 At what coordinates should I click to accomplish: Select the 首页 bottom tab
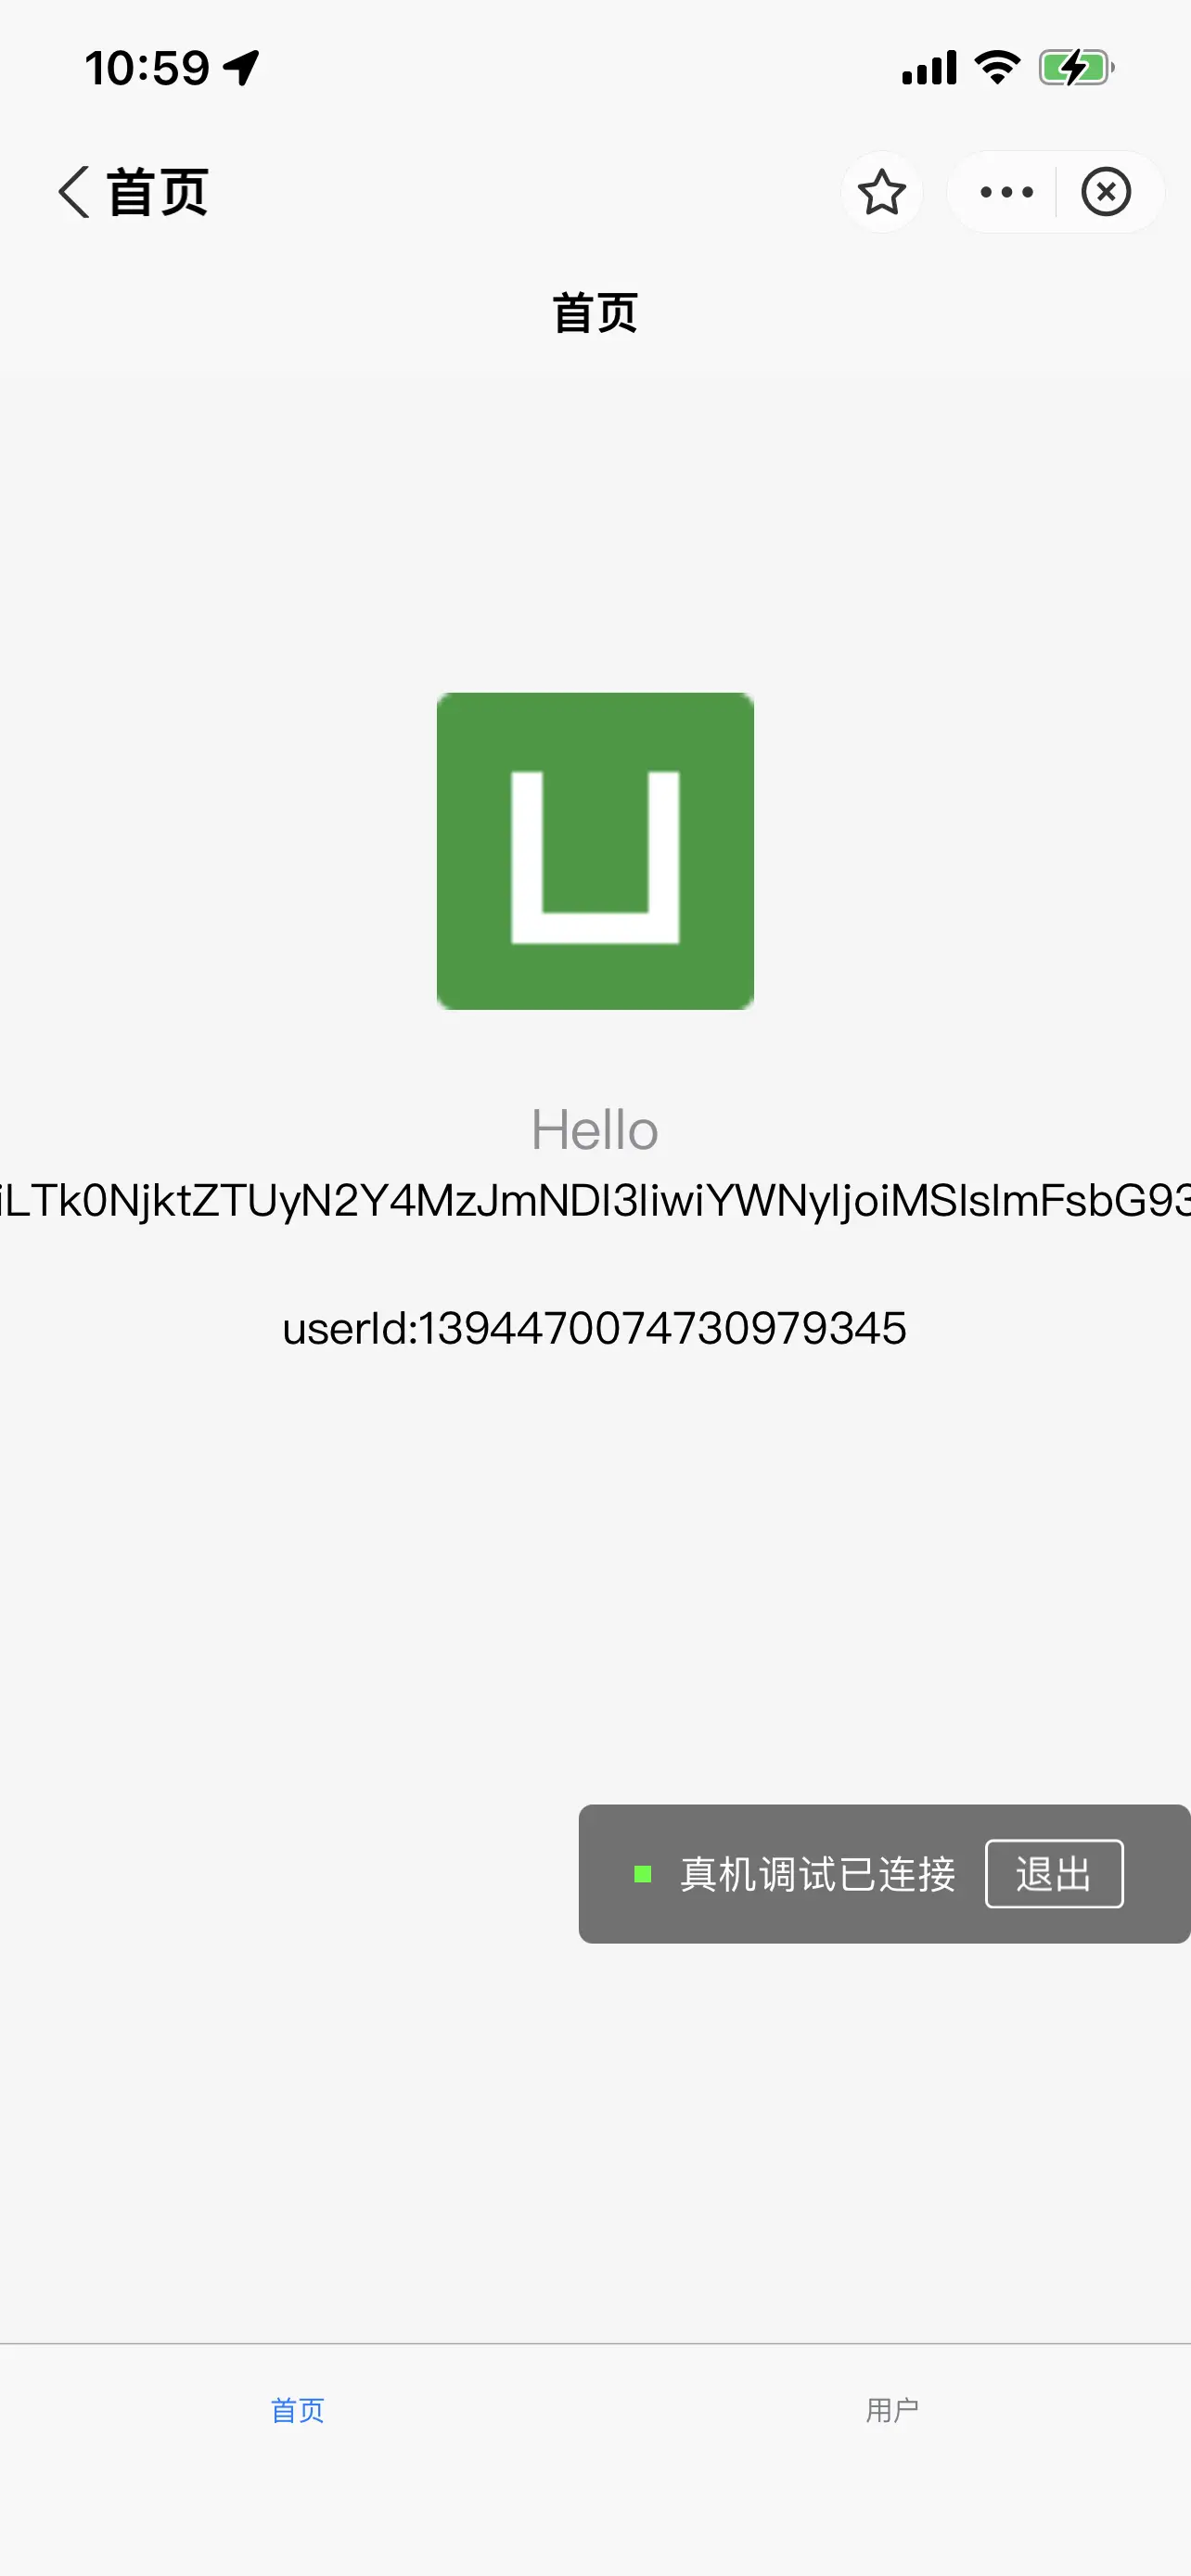click(298, 2410)
